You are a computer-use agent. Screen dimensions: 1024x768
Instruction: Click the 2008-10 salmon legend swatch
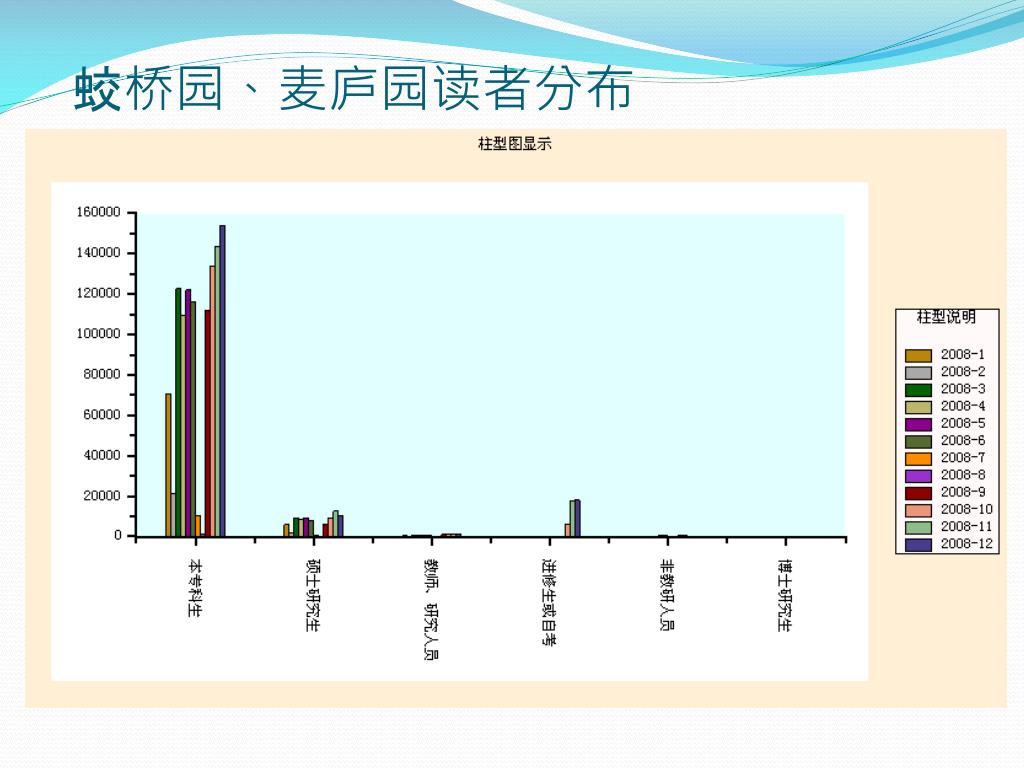point(918,511)
